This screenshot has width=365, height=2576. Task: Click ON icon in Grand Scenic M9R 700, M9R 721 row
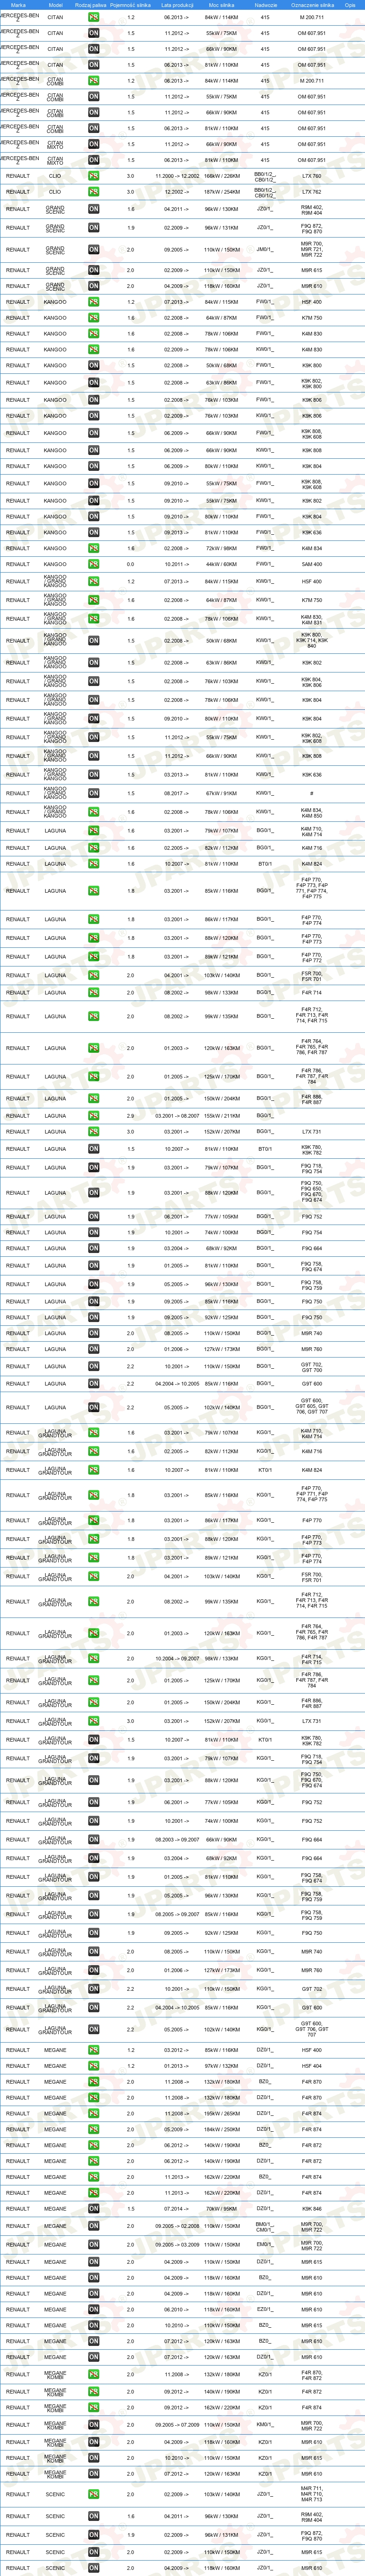(93, 250)
